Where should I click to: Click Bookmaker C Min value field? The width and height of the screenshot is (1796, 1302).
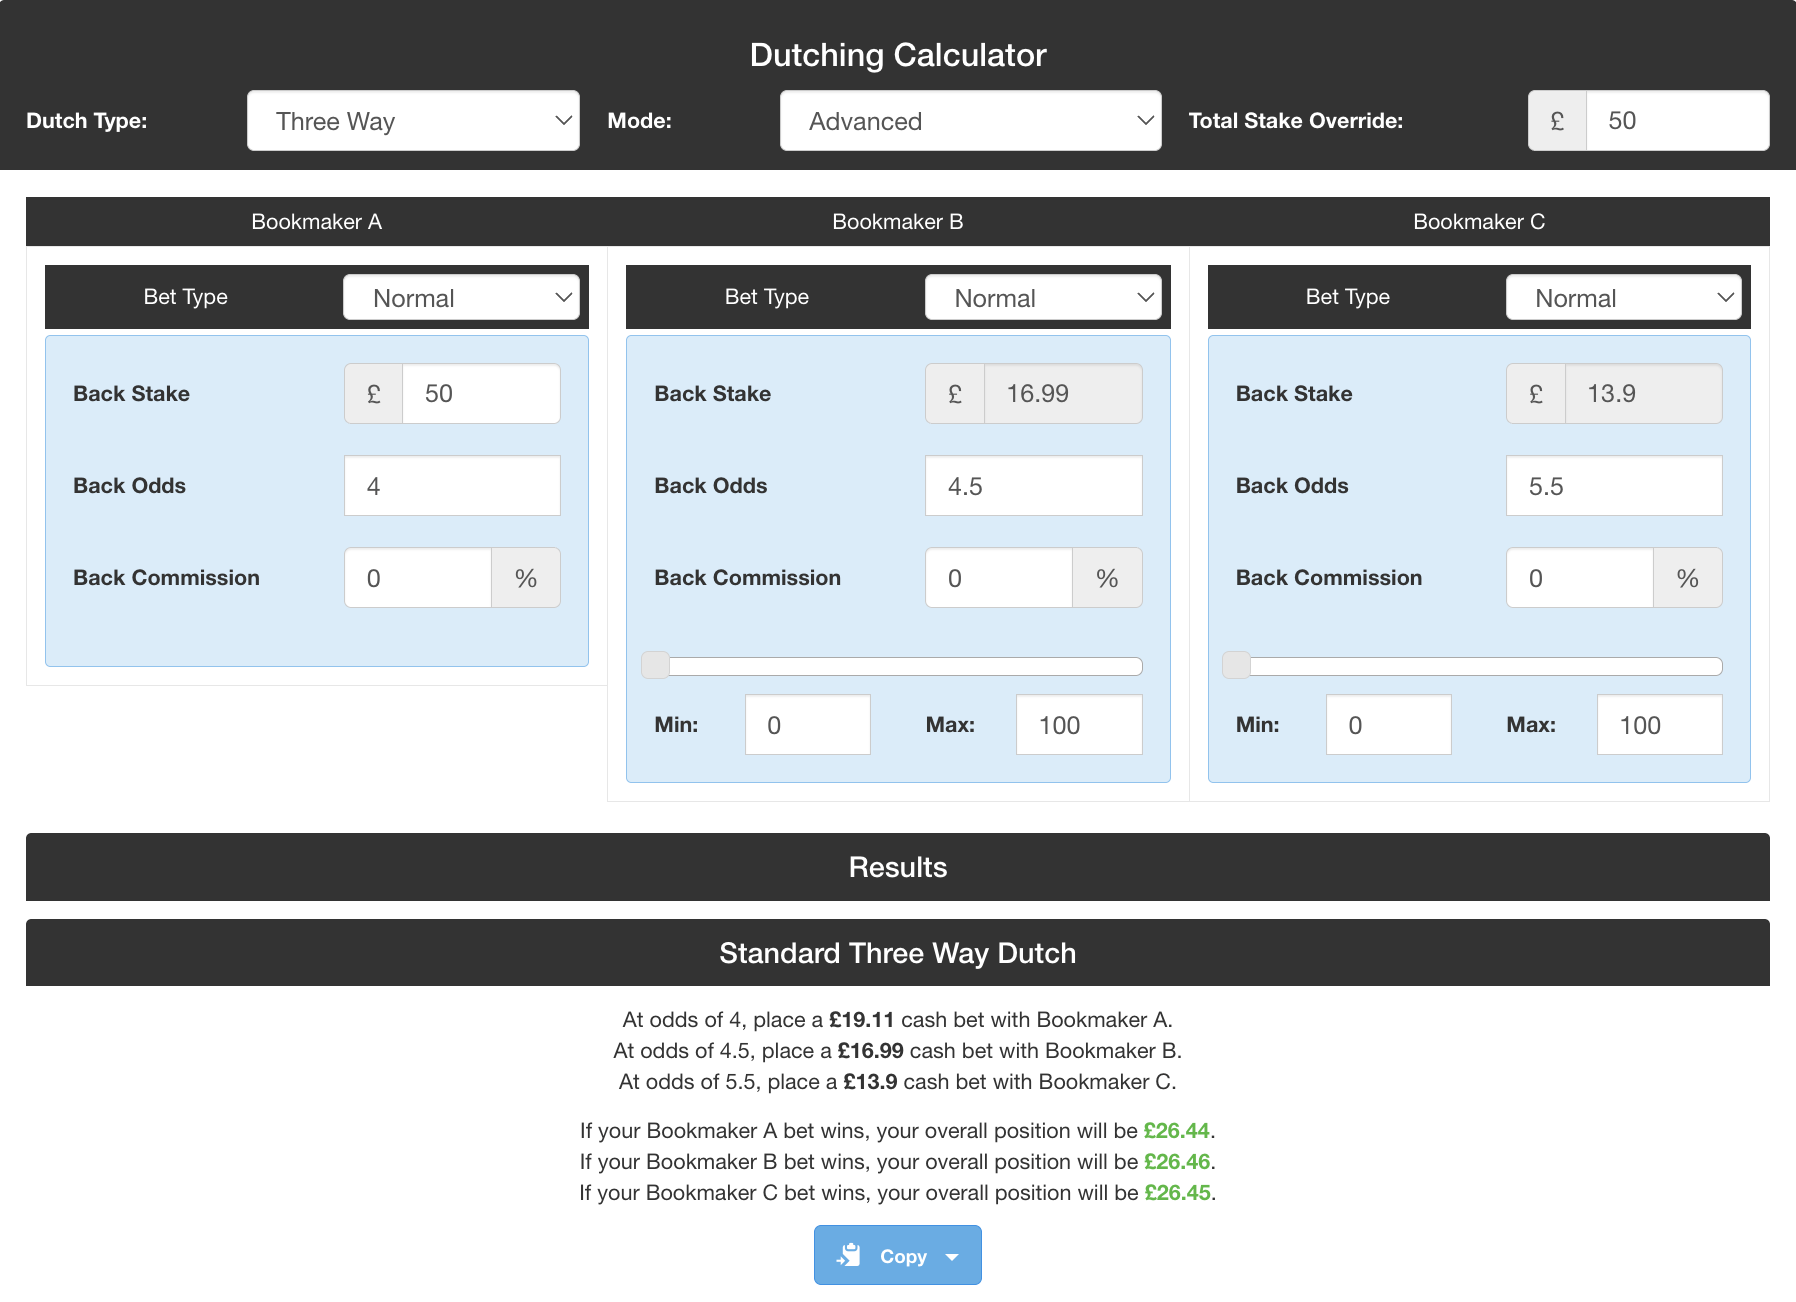coord(1389,725)
